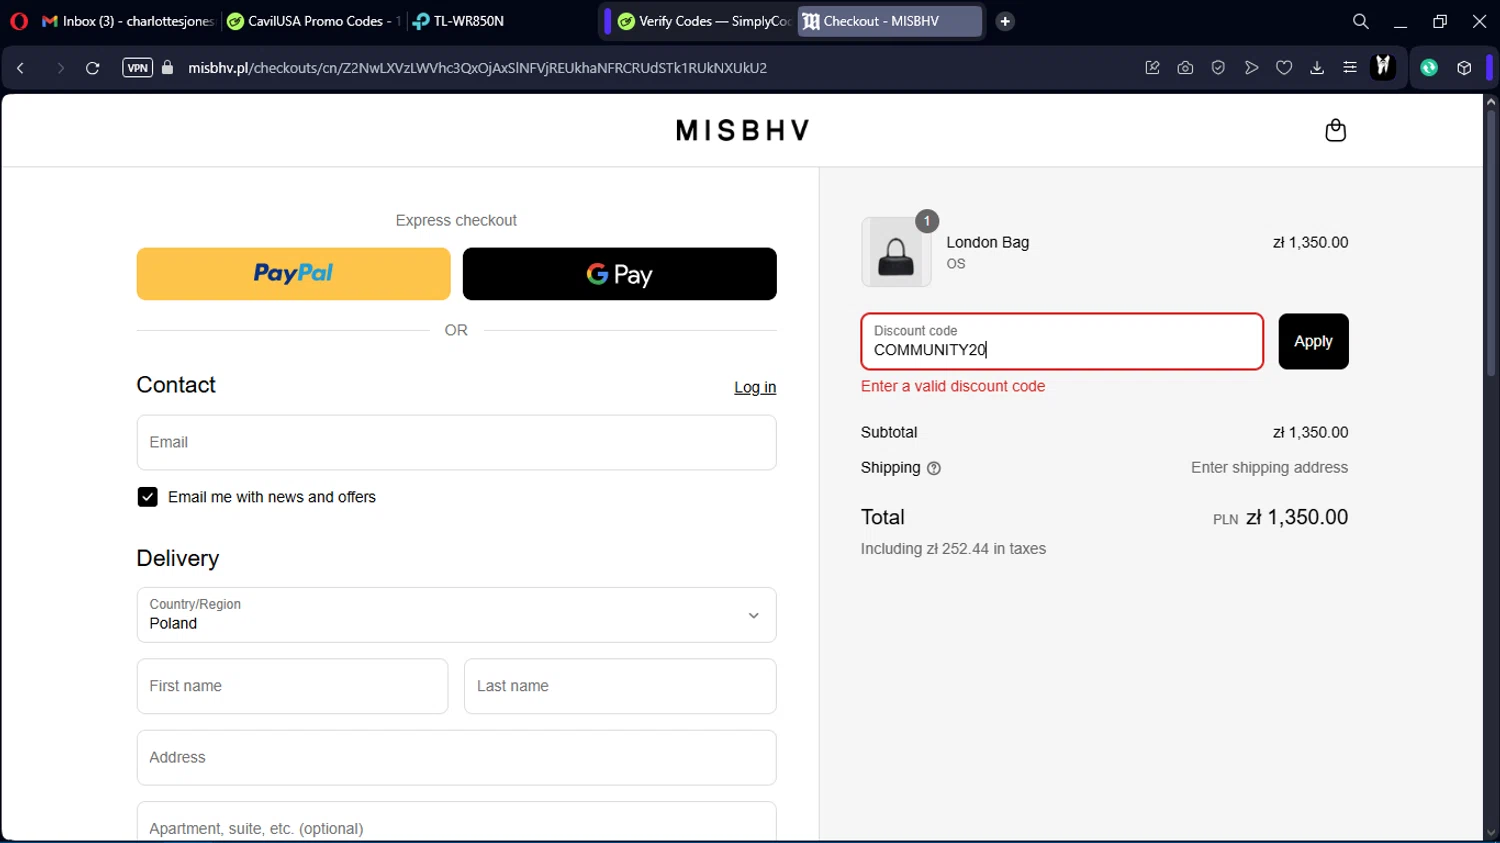Switch to the CavilUSA Promo Codes tab
1500x843 pixels.
[x=314, y=21]
